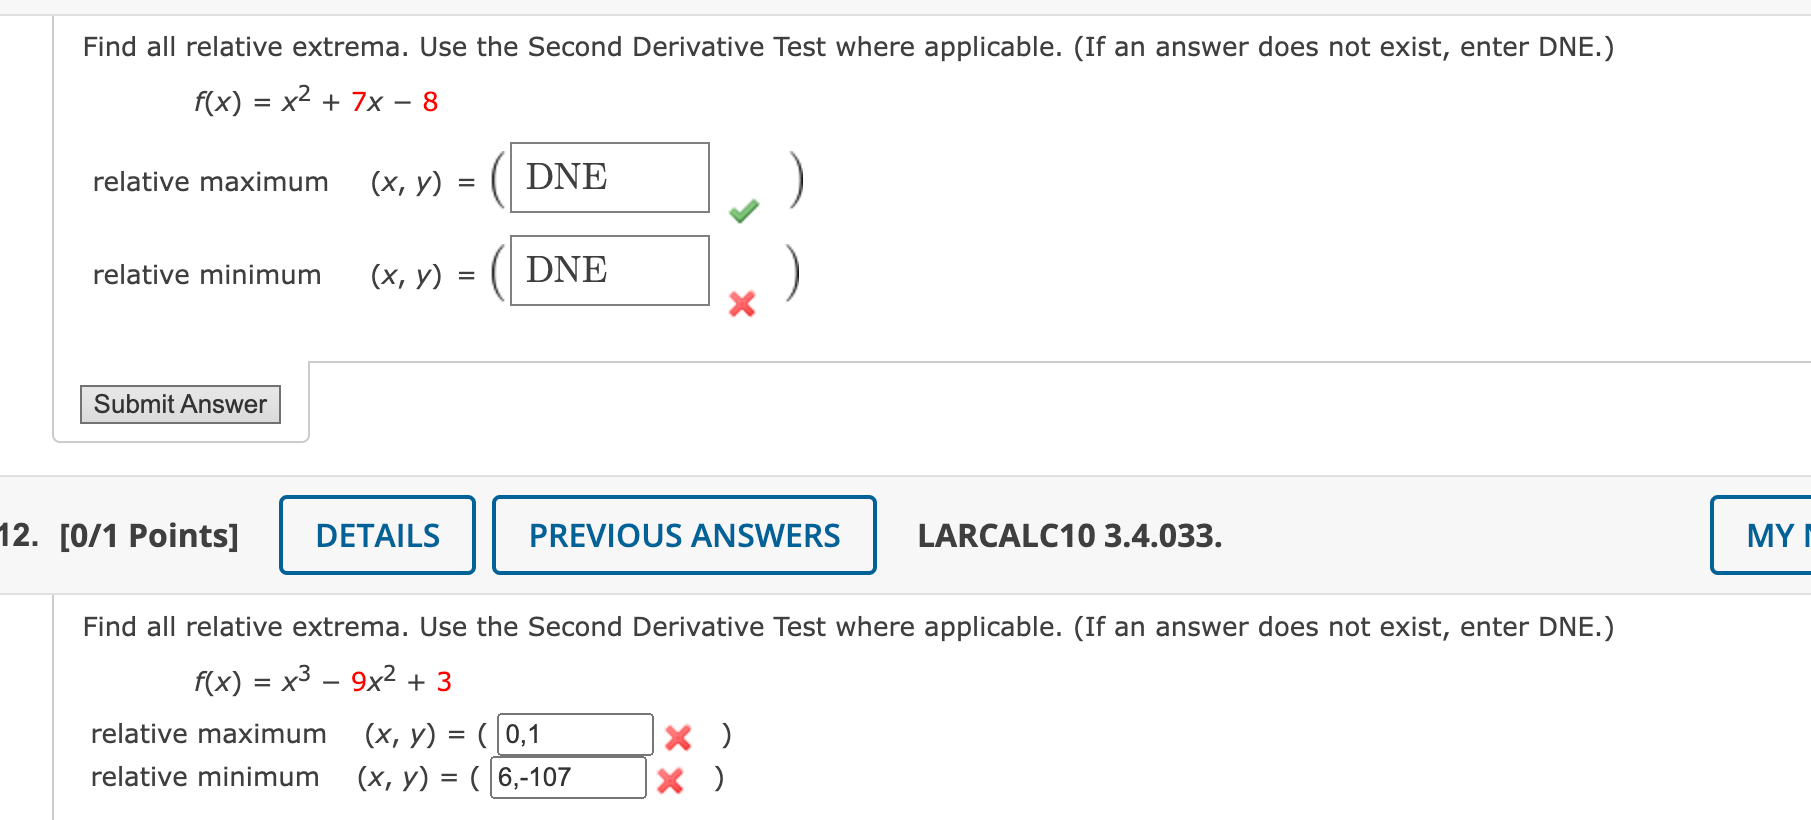
Task: Click the f(x) = x2 + 7x − 8 equation
Action: (313, 100)
